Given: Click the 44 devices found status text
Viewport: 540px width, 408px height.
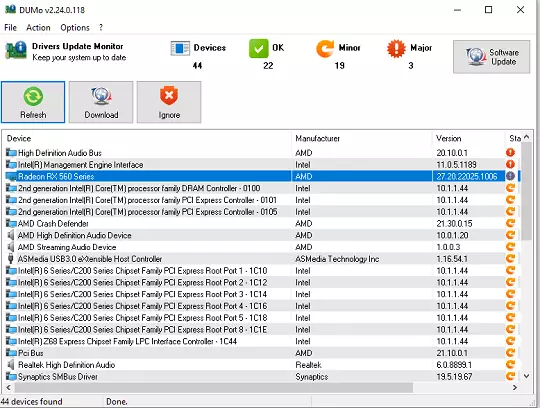Looking at the screenshot, I should pos(32,401).
